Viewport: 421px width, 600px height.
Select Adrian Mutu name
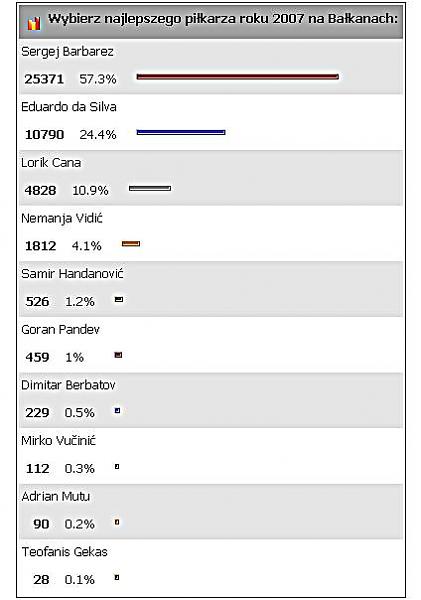point(56,496)
